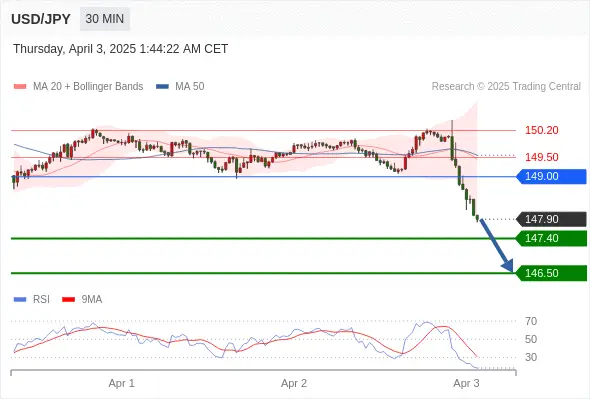Click the MA 20 + Bollinger Bands legend swatch
590x400 pixels.
click(x=20, y=87)
